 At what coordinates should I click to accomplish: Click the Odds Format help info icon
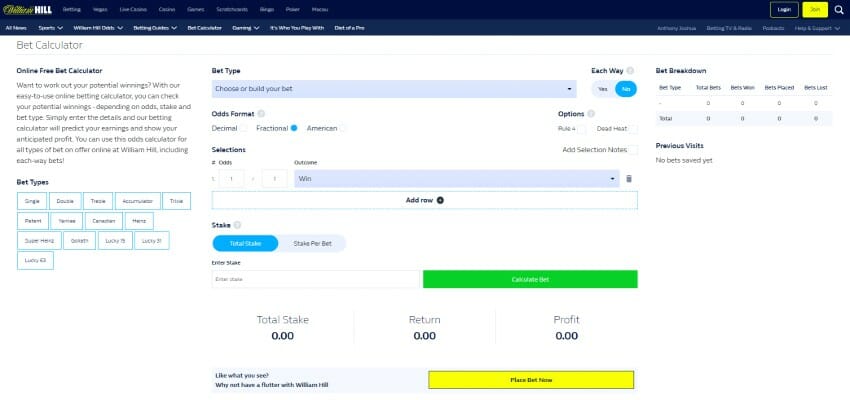tap(261, 114)
